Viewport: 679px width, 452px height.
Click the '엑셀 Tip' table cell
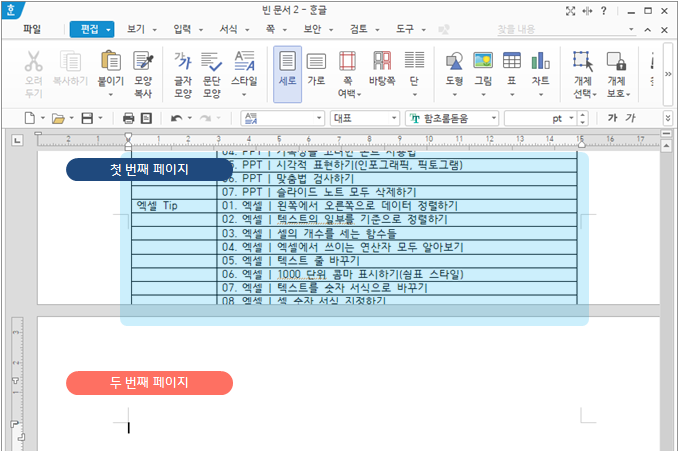(x=174, y=206)
